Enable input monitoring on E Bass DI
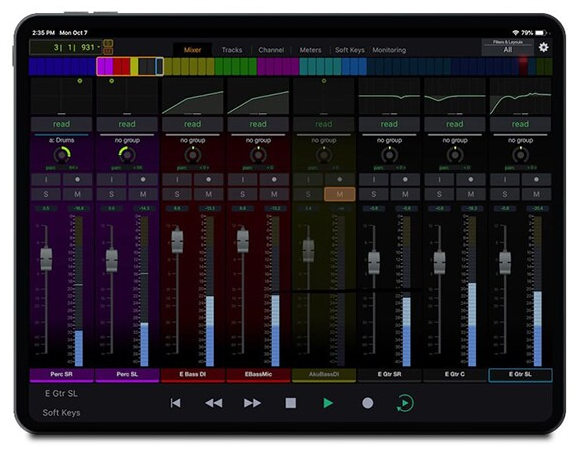 (177, 180)
